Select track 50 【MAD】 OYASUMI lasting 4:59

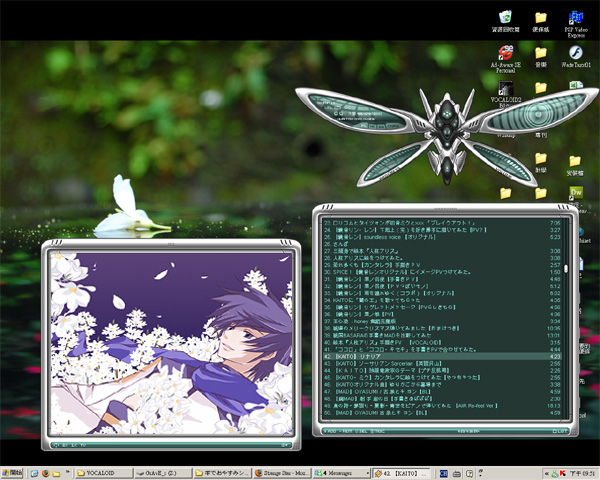(x=442, y=413)
